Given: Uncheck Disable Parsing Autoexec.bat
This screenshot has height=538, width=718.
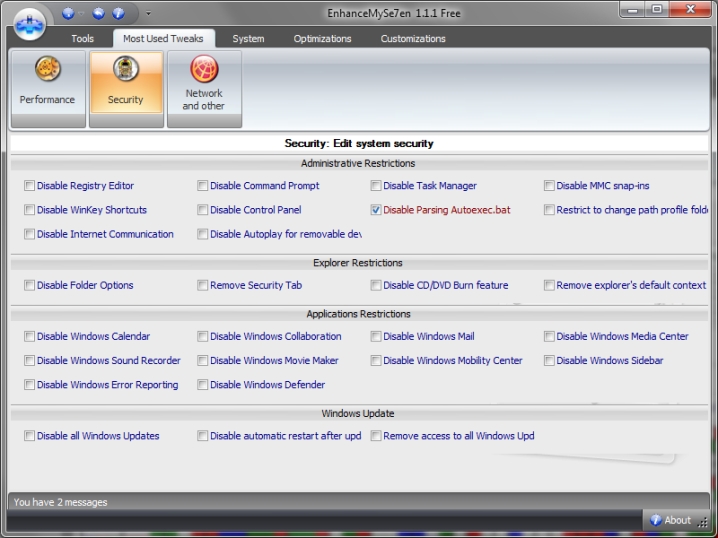Looking at the screenshot, I should click(376, 211).
